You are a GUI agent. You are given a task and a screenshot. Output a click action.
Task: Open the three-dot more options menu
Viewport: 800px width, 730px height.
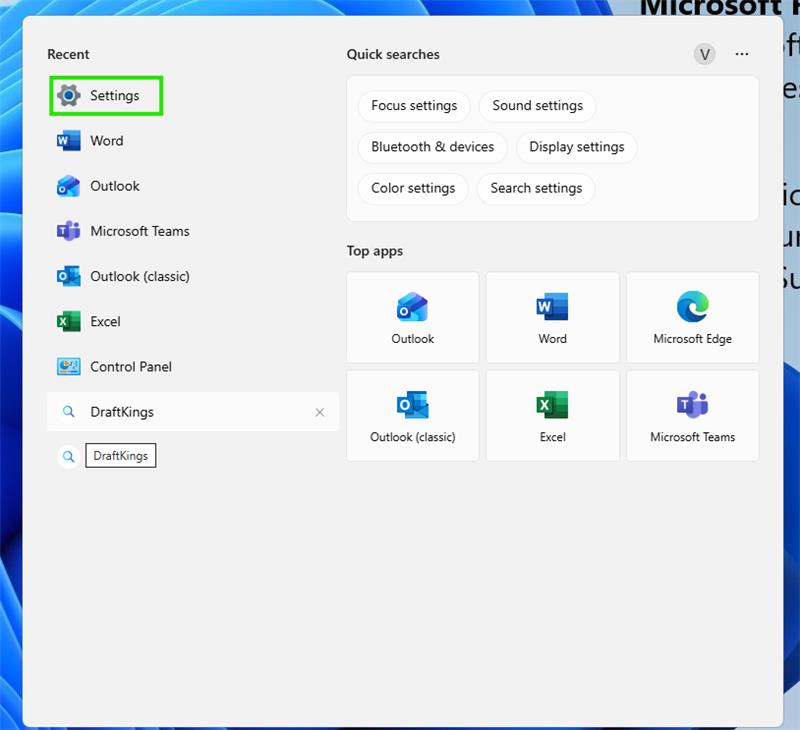(x=742, y=54)
